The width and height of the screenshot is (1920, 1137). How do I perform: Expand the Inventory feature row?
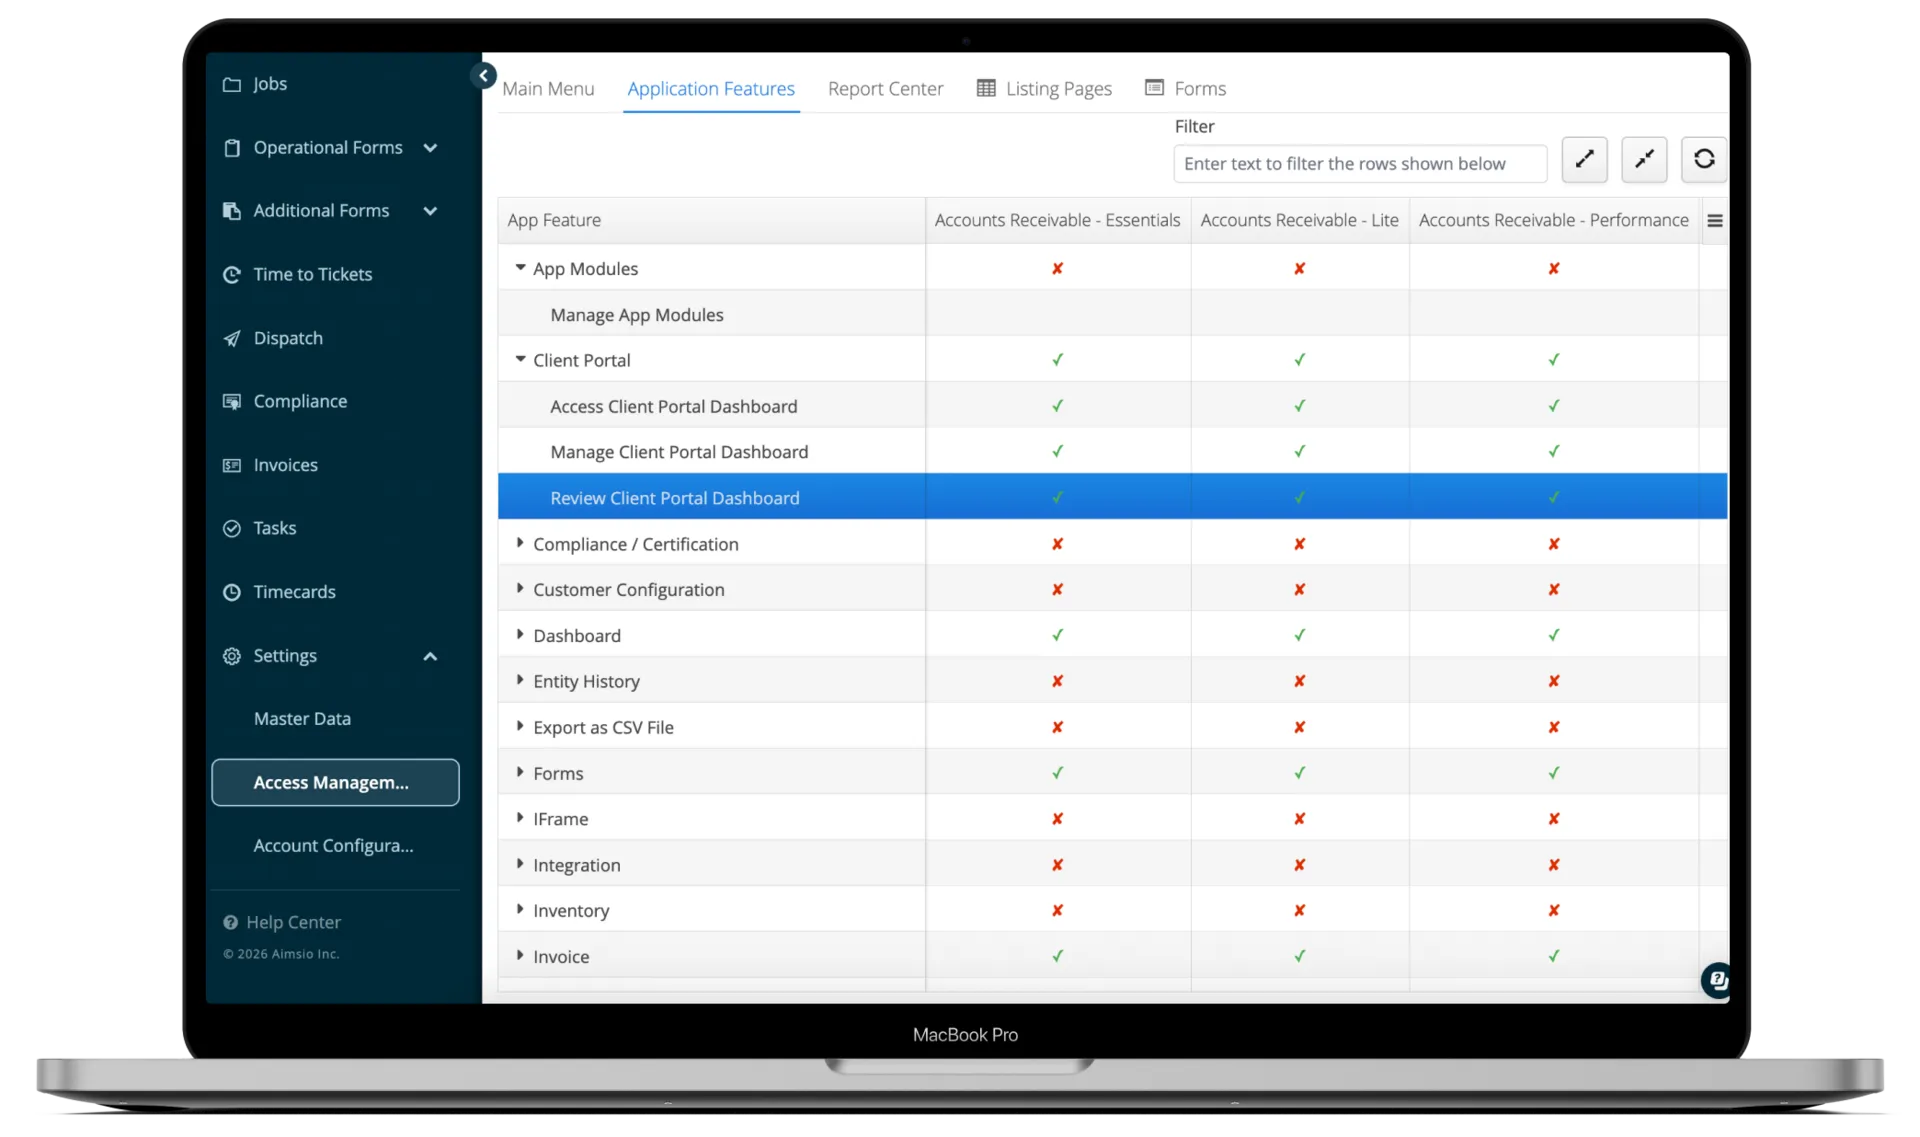[520, 910]
